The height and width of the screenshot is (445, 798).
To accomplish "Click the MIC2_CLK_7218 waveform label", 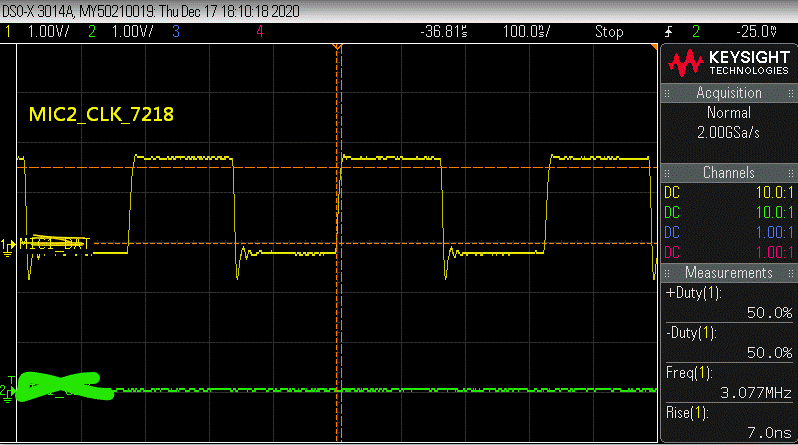I will point(101,114).
